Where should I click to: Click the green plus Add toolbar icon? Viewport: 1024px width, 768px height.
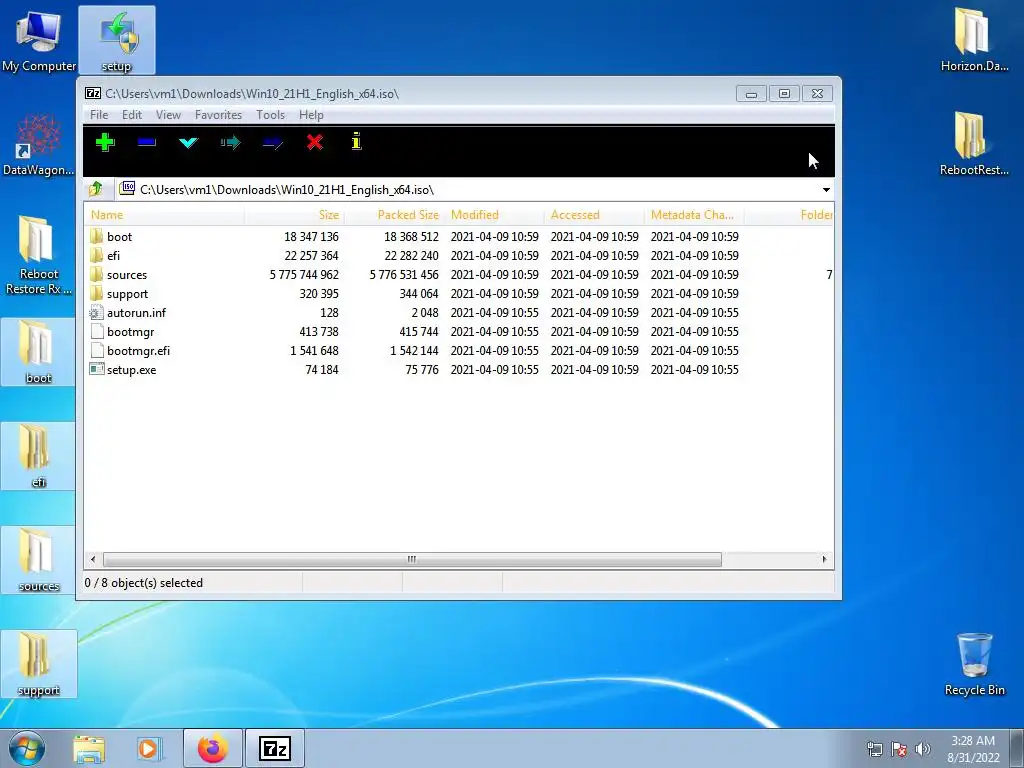click(104, 142)
